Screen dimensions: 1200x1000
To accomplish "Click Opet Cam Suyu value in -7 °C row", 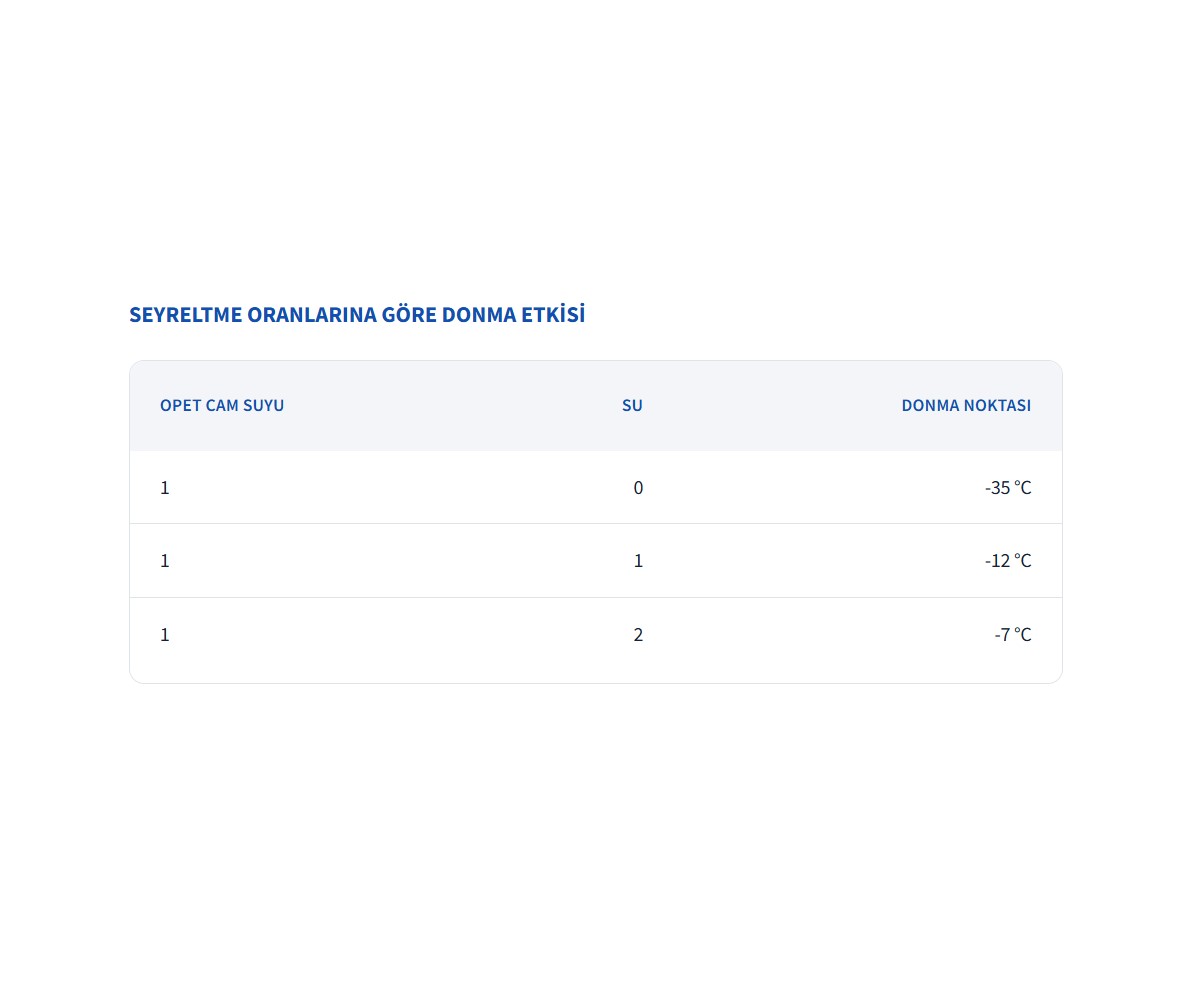I will click(x=165, y=635).
